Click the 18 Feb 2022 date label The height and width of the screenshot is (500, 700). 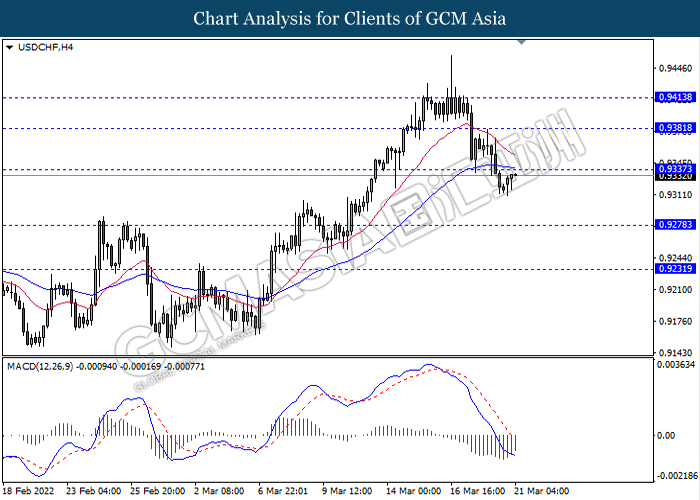click(x=28, y=491)
